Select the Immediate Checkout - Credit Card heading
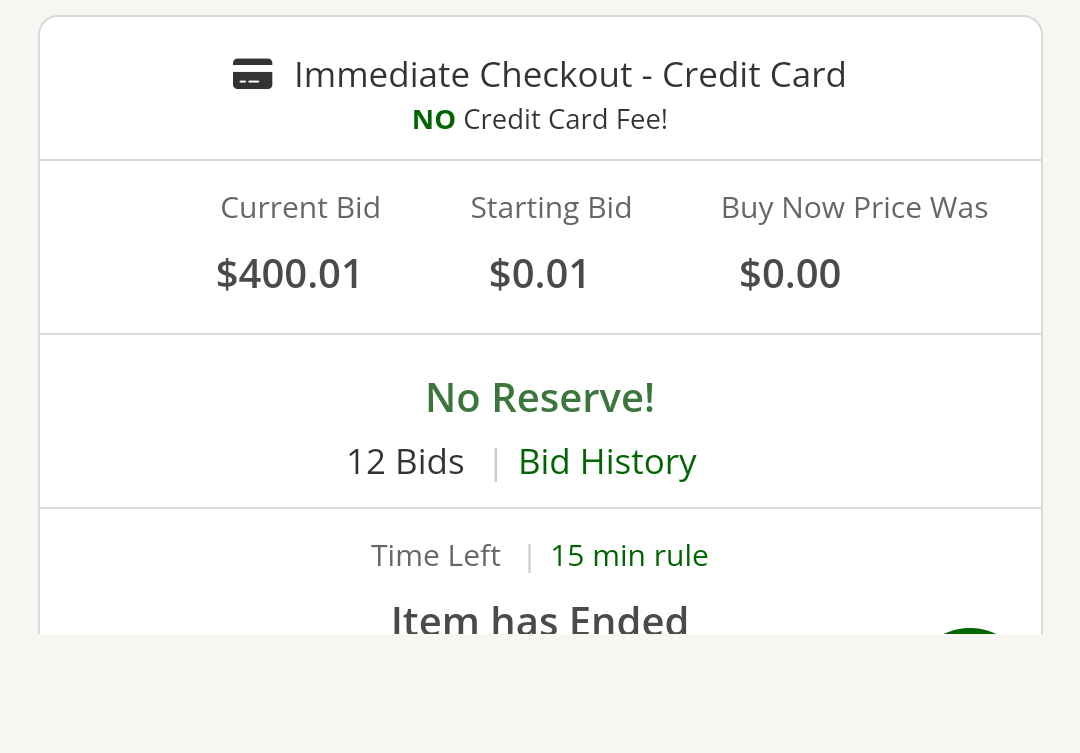This screenshot has height=753, width=1080. pyautogui.click(x=570, y=74)
